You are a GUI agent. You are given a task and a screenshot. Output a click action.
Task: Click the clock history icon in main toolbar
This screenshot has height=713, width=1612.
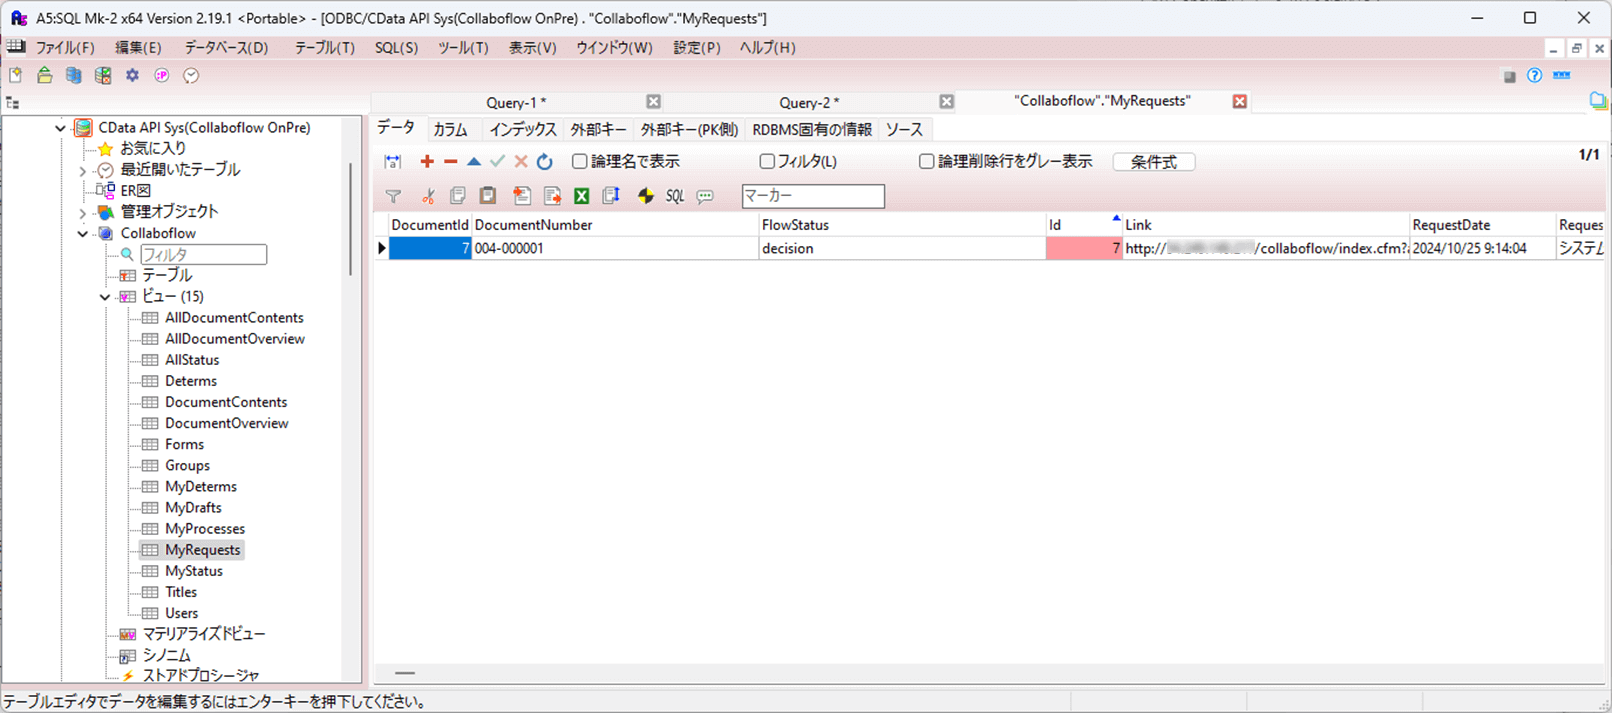point(191,75)
